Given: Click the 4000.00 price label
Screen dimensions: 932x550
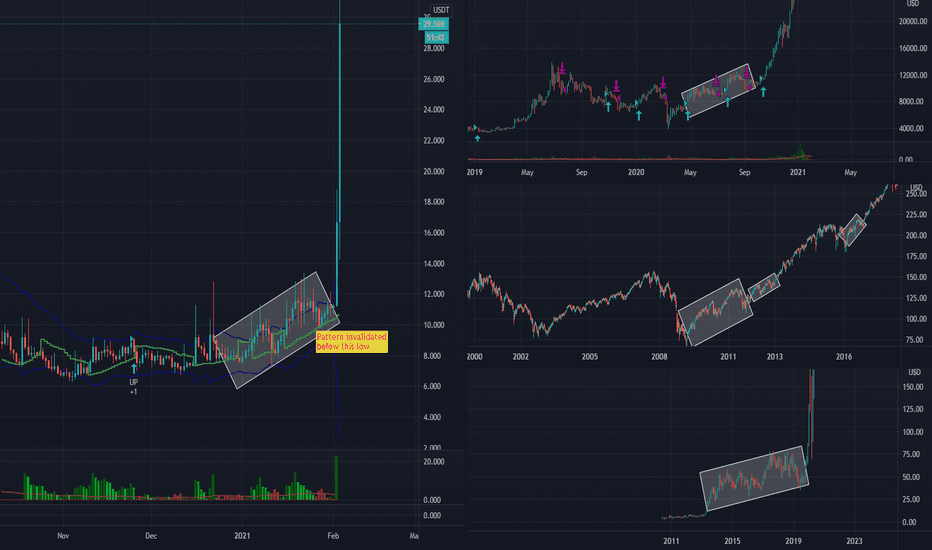Looking at the screenshot, I should 913,128.
